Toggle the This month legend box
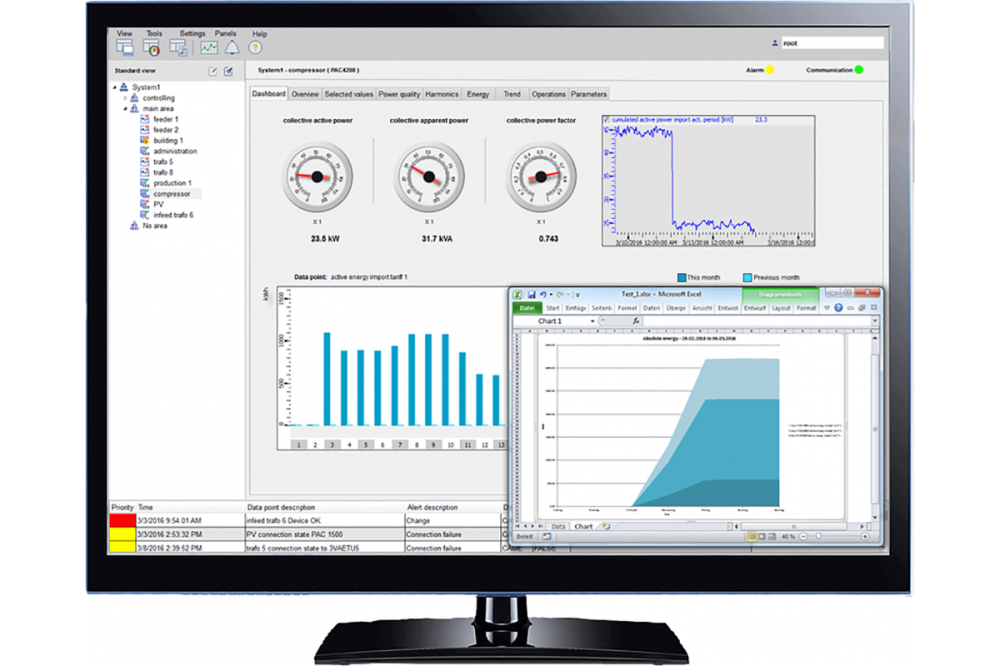The width and height of the screenshot is (1000, 666). (x=682, y=277)
